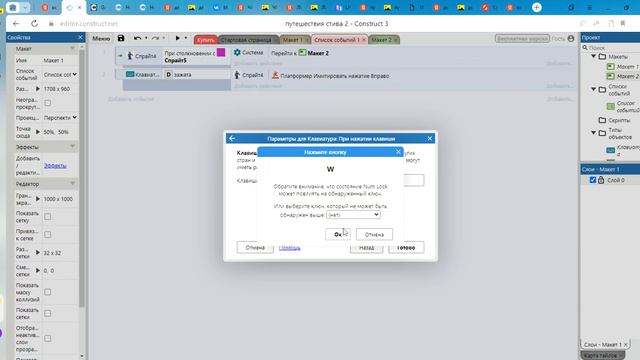Open the undetectable key dropdown
Image resolution: width=640 pixels, height=360 pixels.
pos(353,215)
